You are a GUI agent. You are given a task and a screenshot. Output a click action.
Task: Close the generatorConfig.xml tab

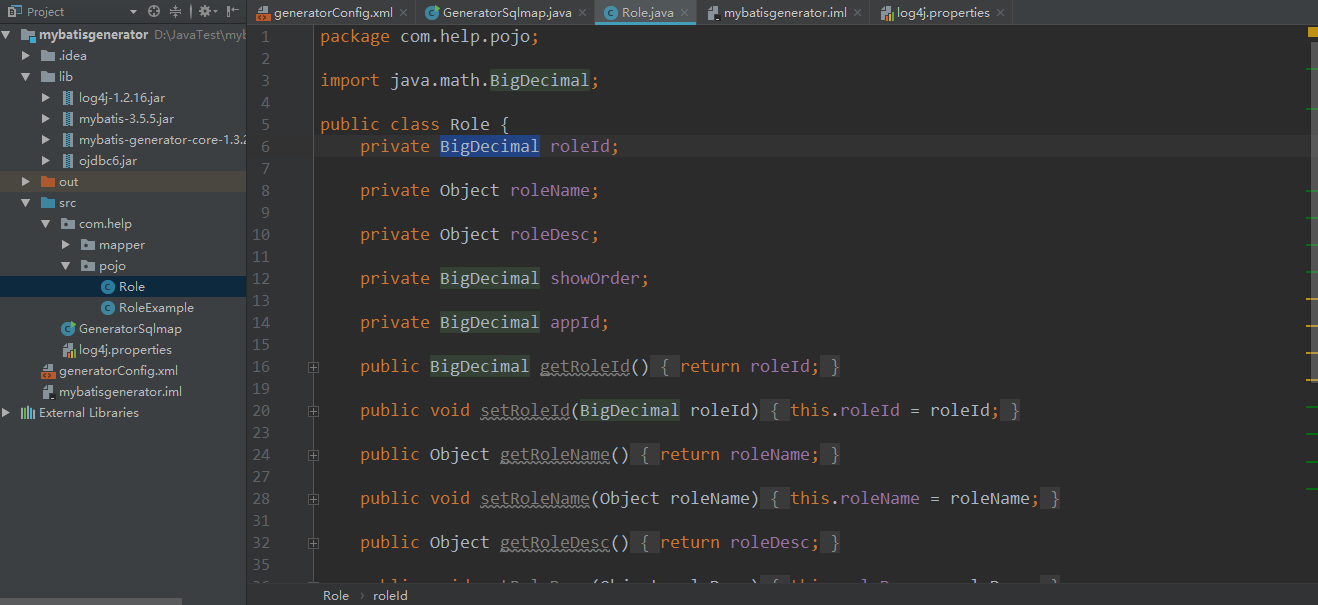click(403, 14)
